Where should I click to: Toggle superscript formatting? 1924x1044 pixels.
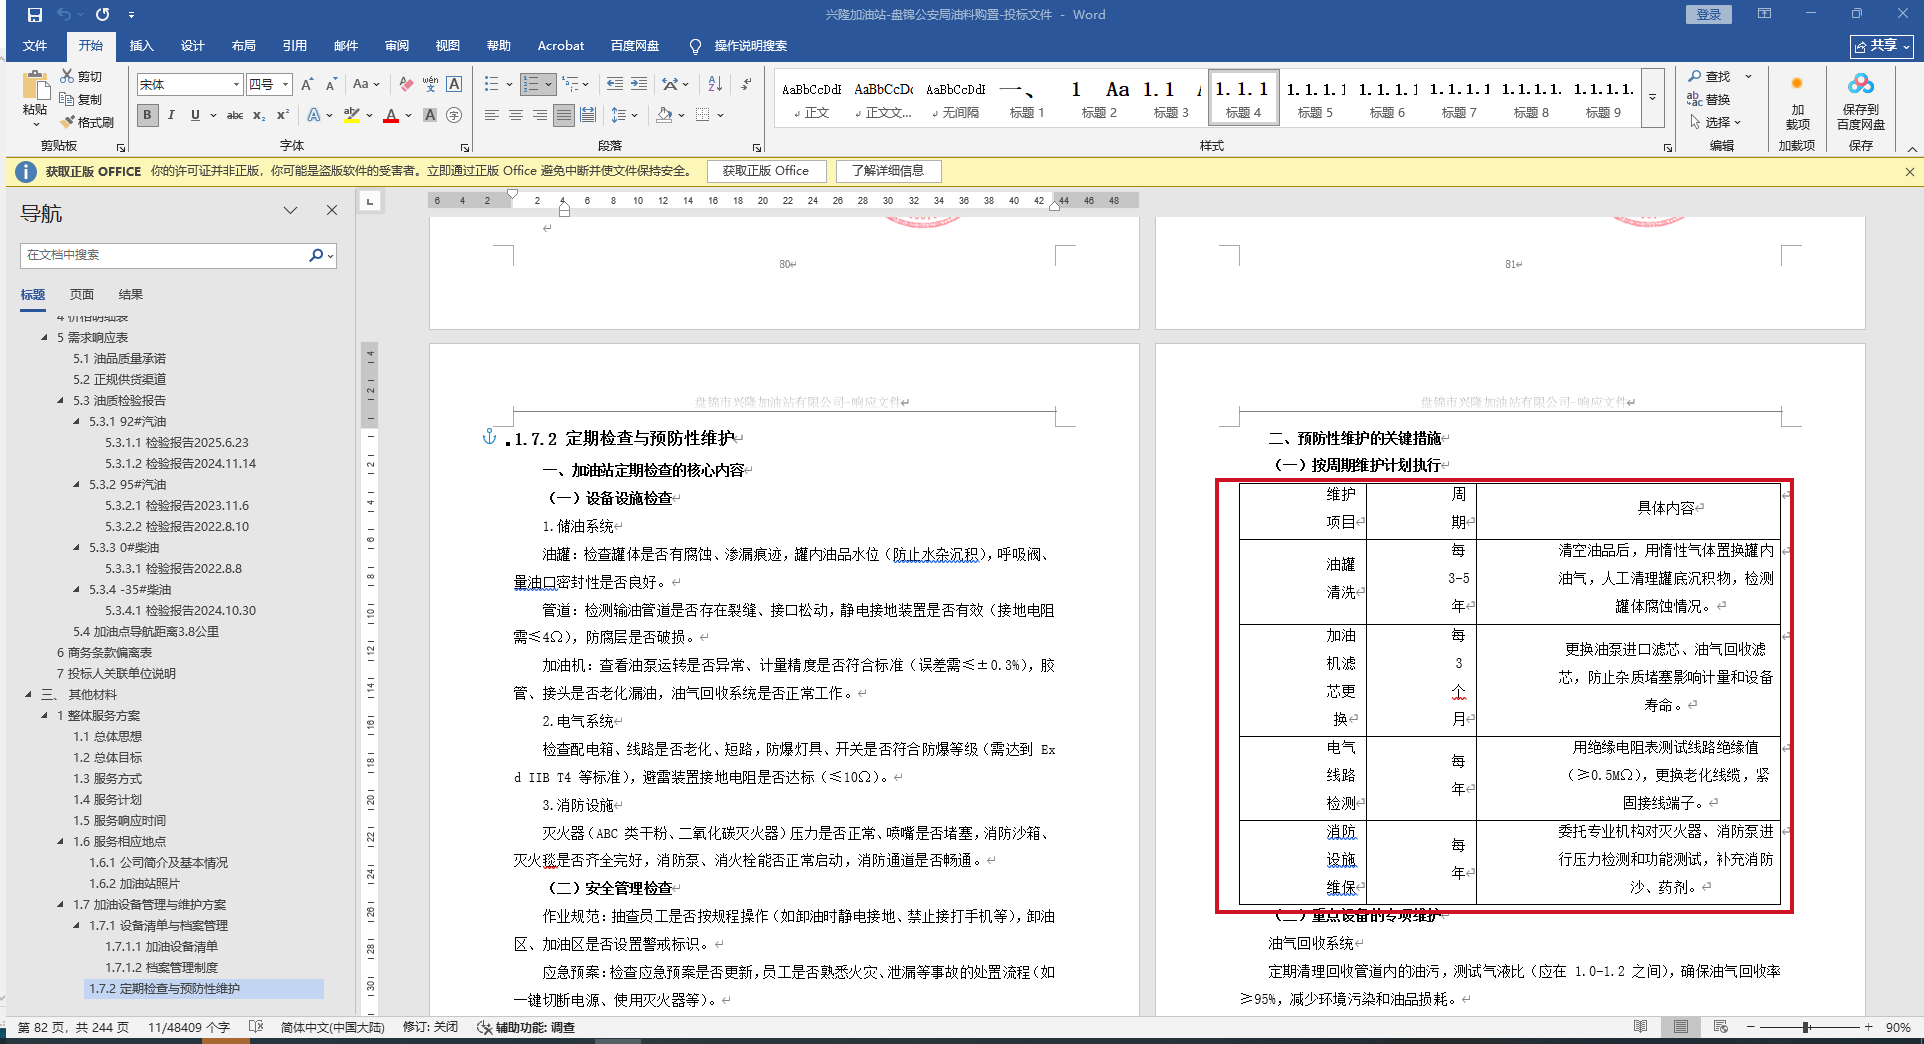point(283,115)
